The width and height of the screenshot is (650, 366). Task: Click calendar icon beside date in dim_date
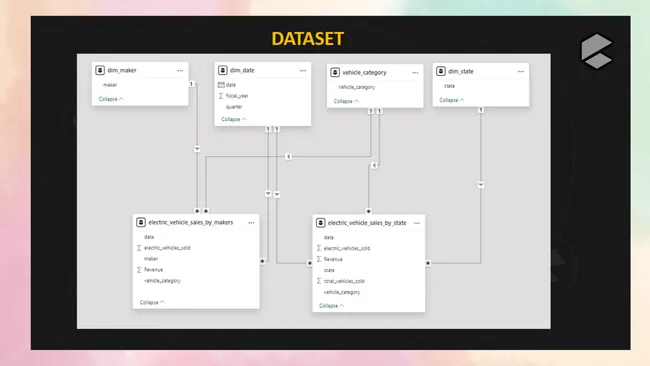pos(221,85)
